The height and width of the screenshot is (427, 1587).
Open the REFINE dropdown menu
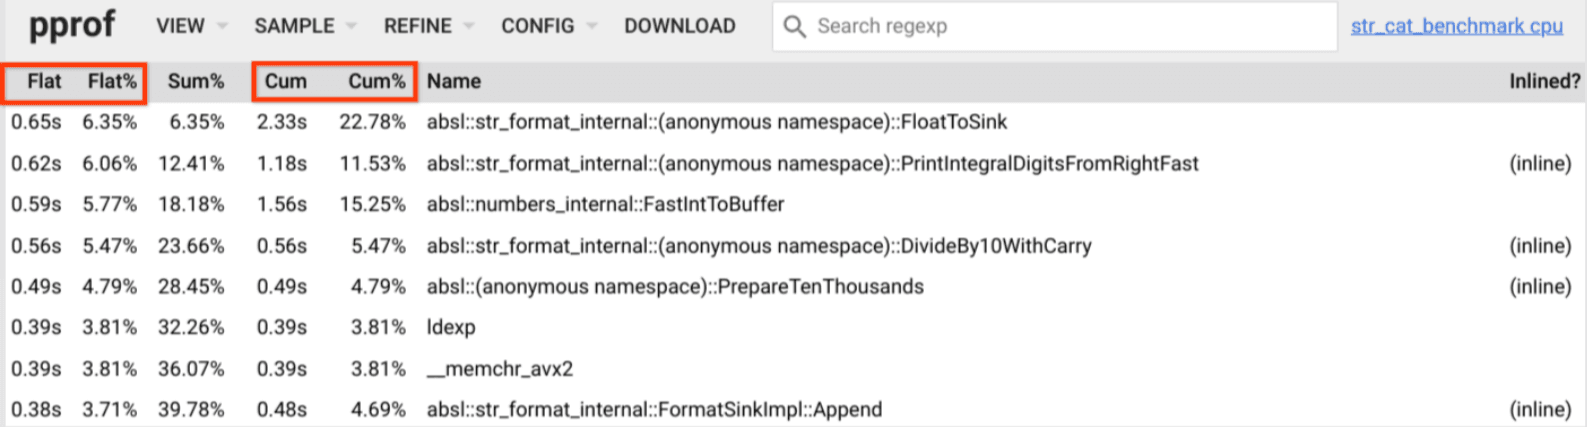click(x=428, y=26)
